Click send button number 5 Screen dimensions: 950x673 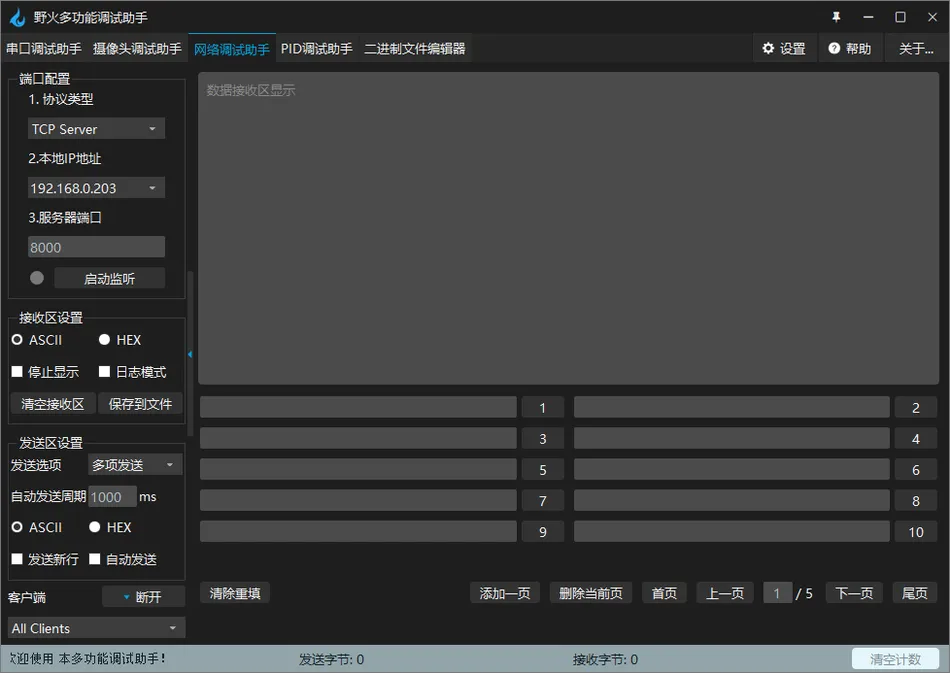543,469
